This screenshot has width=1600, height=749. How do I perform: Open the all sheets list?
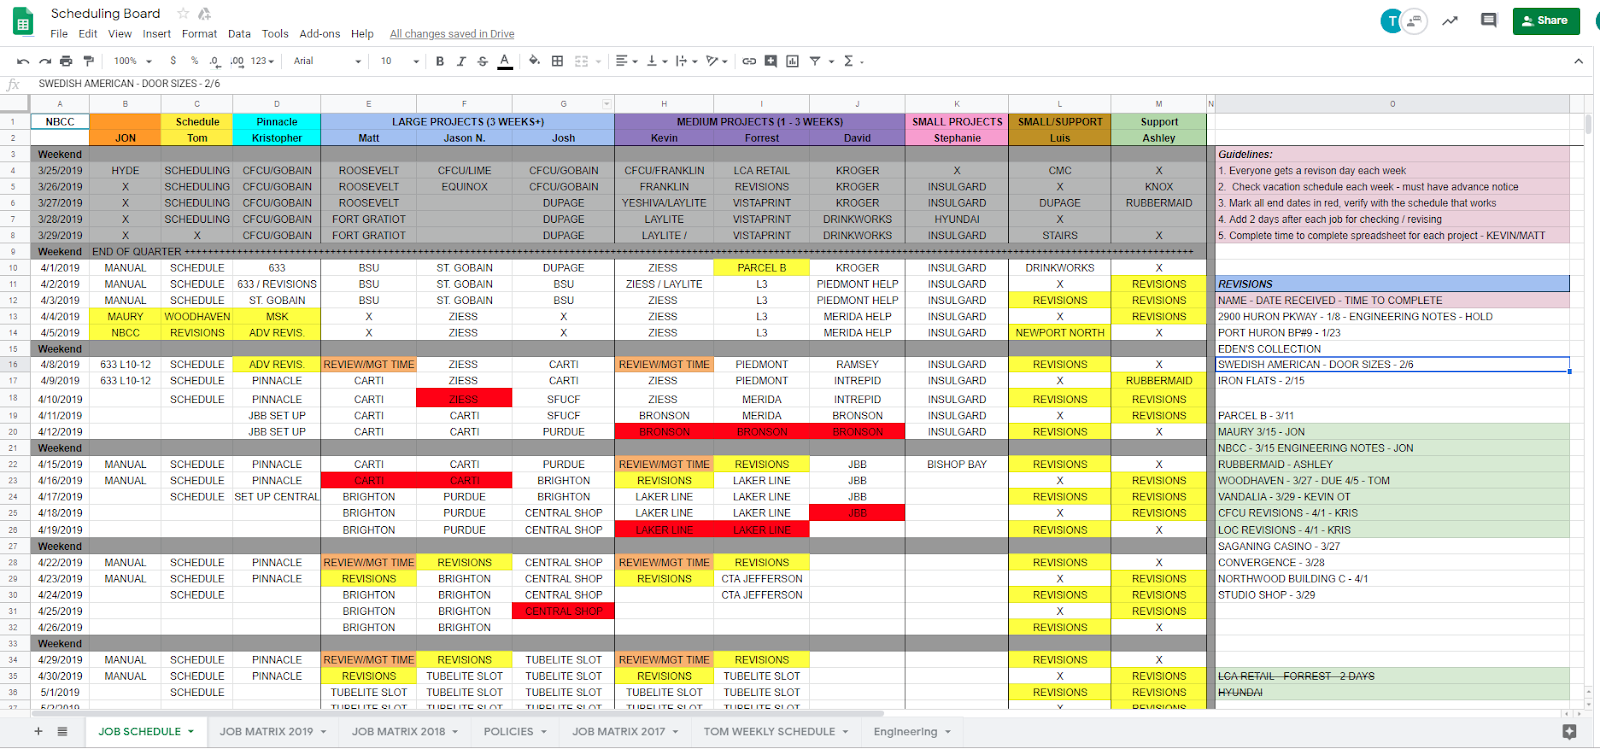(62, 732)
